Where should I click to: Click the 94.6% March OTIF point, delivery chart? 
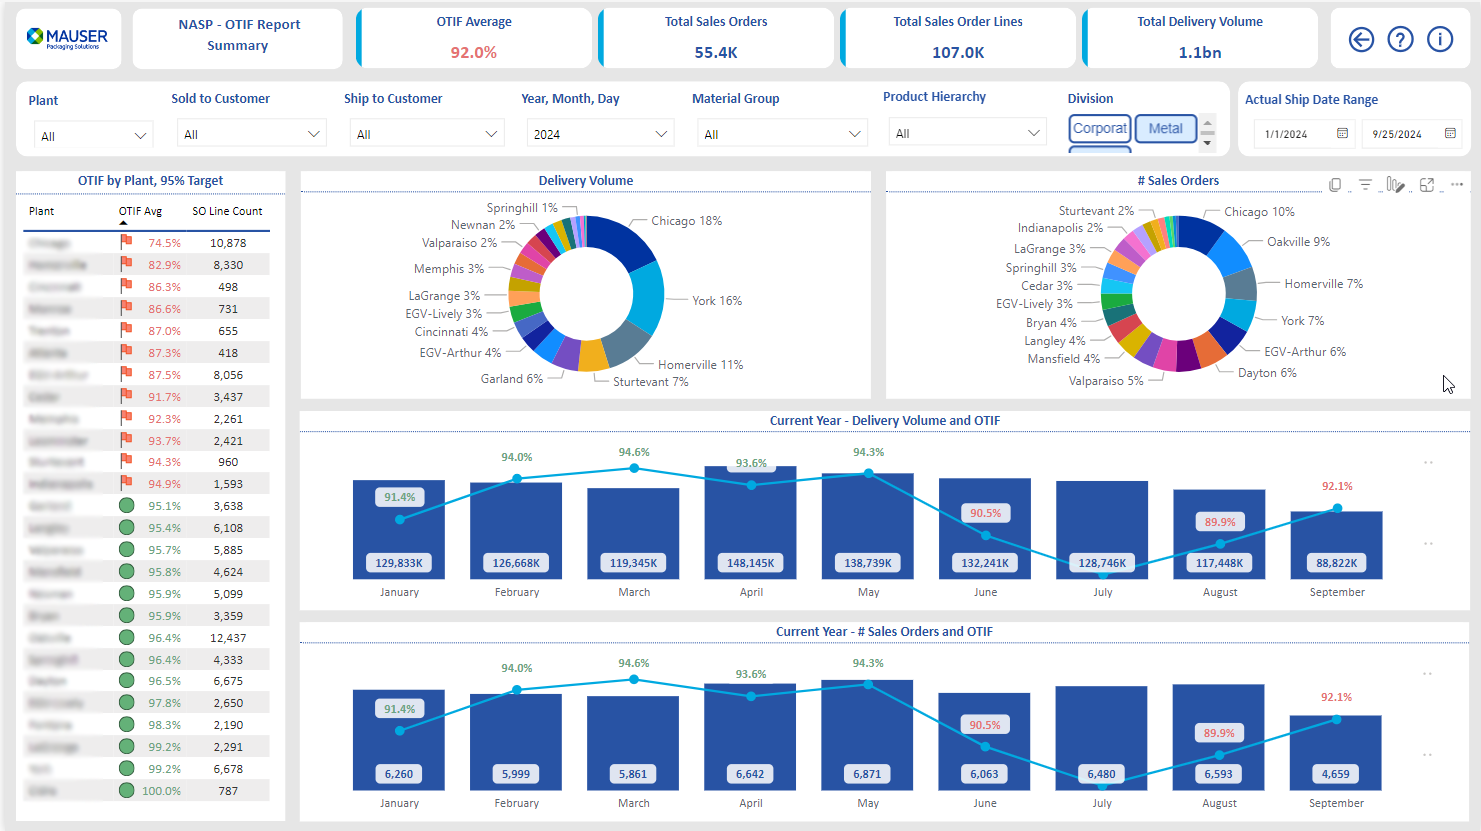click(x=634, y=468)
